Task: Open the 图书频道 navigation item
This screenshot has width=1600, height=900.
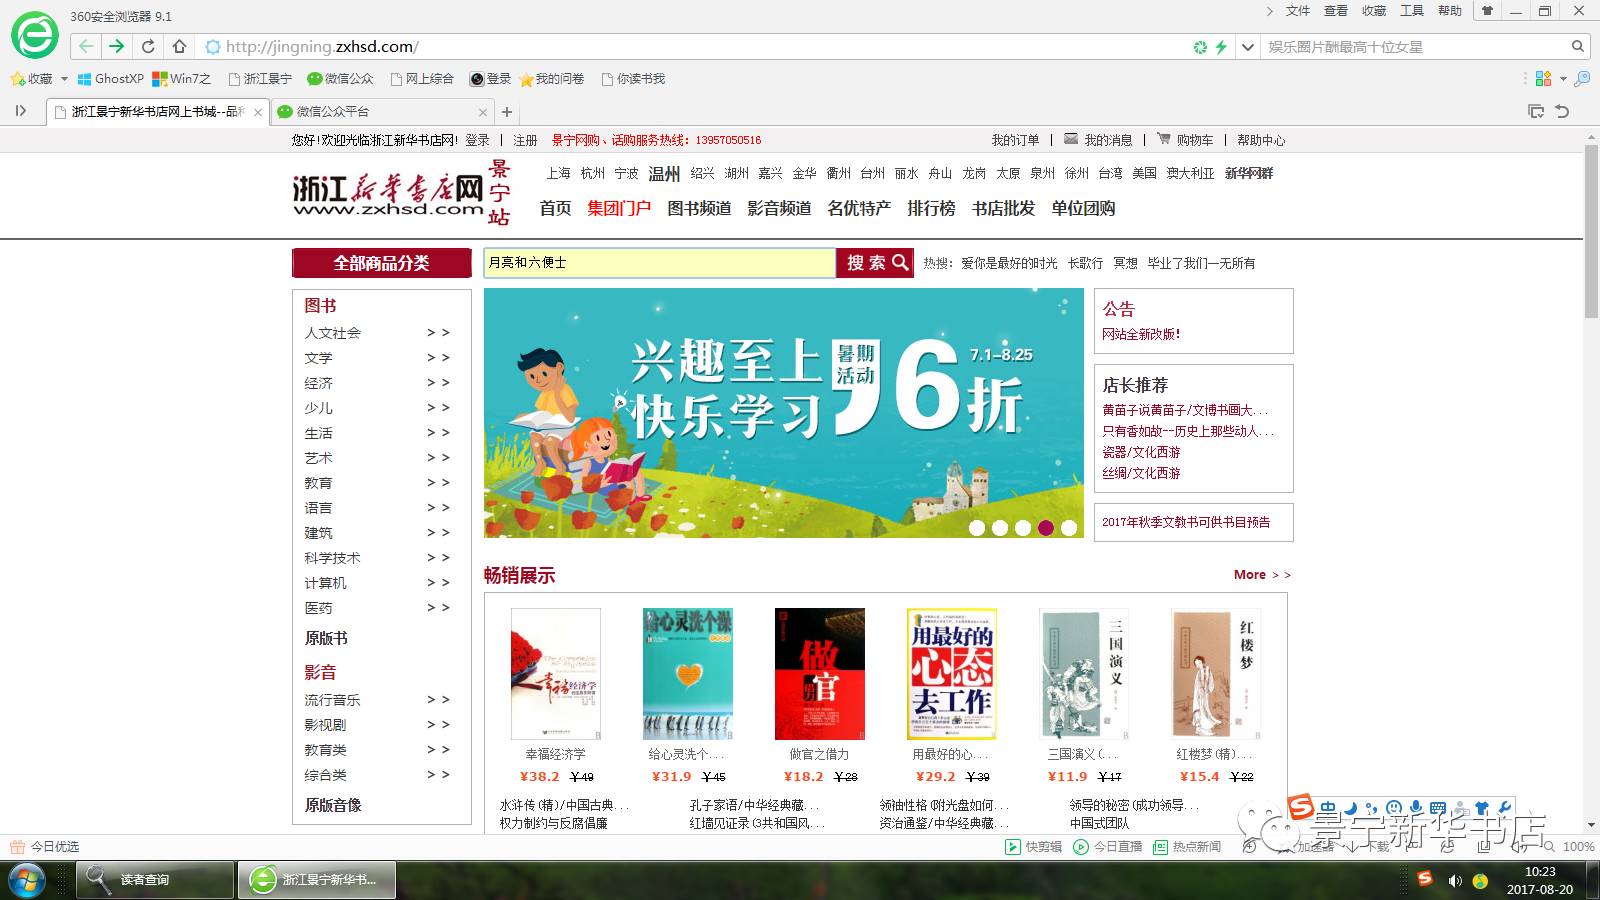Action: (699, 208)
